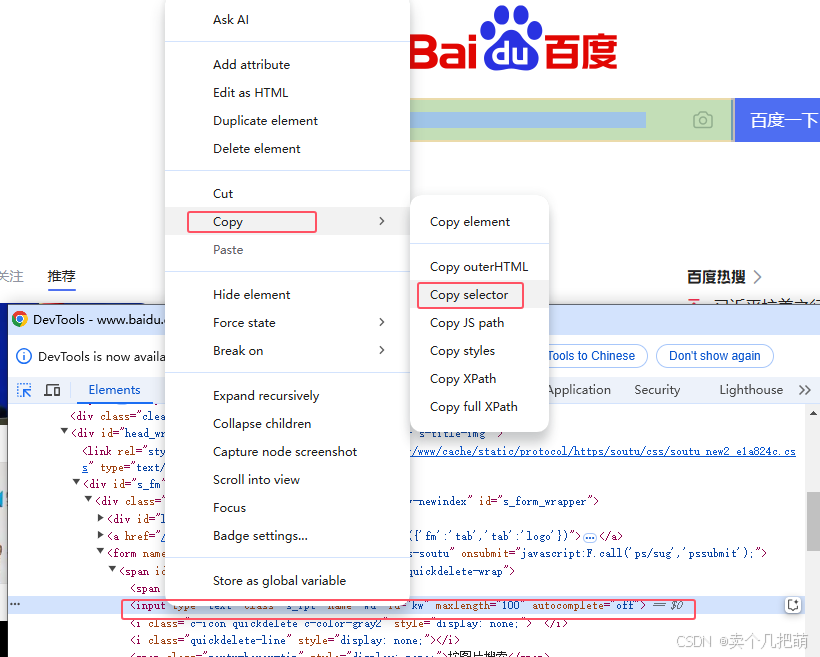Collapse the span quickdelete-wrap node triangle
The width and height of the screenshot is (820, 657).
coord(112,569)
